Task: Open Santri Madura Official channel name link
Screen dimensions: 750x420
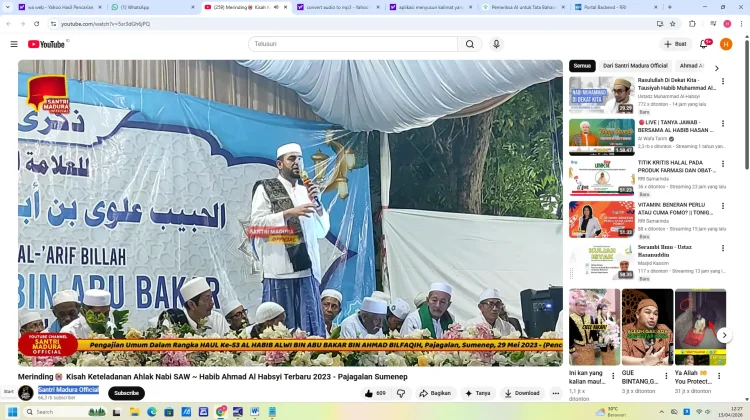Action: tap(68, 390)
